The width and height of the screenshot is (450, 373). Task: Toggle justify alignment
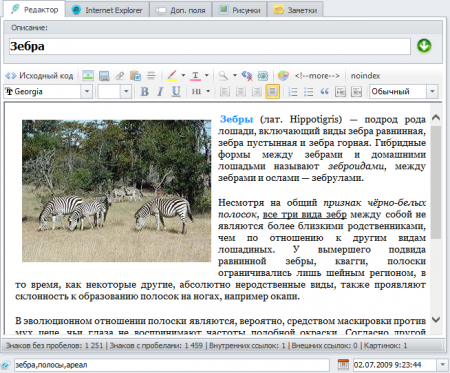(273, 91)
